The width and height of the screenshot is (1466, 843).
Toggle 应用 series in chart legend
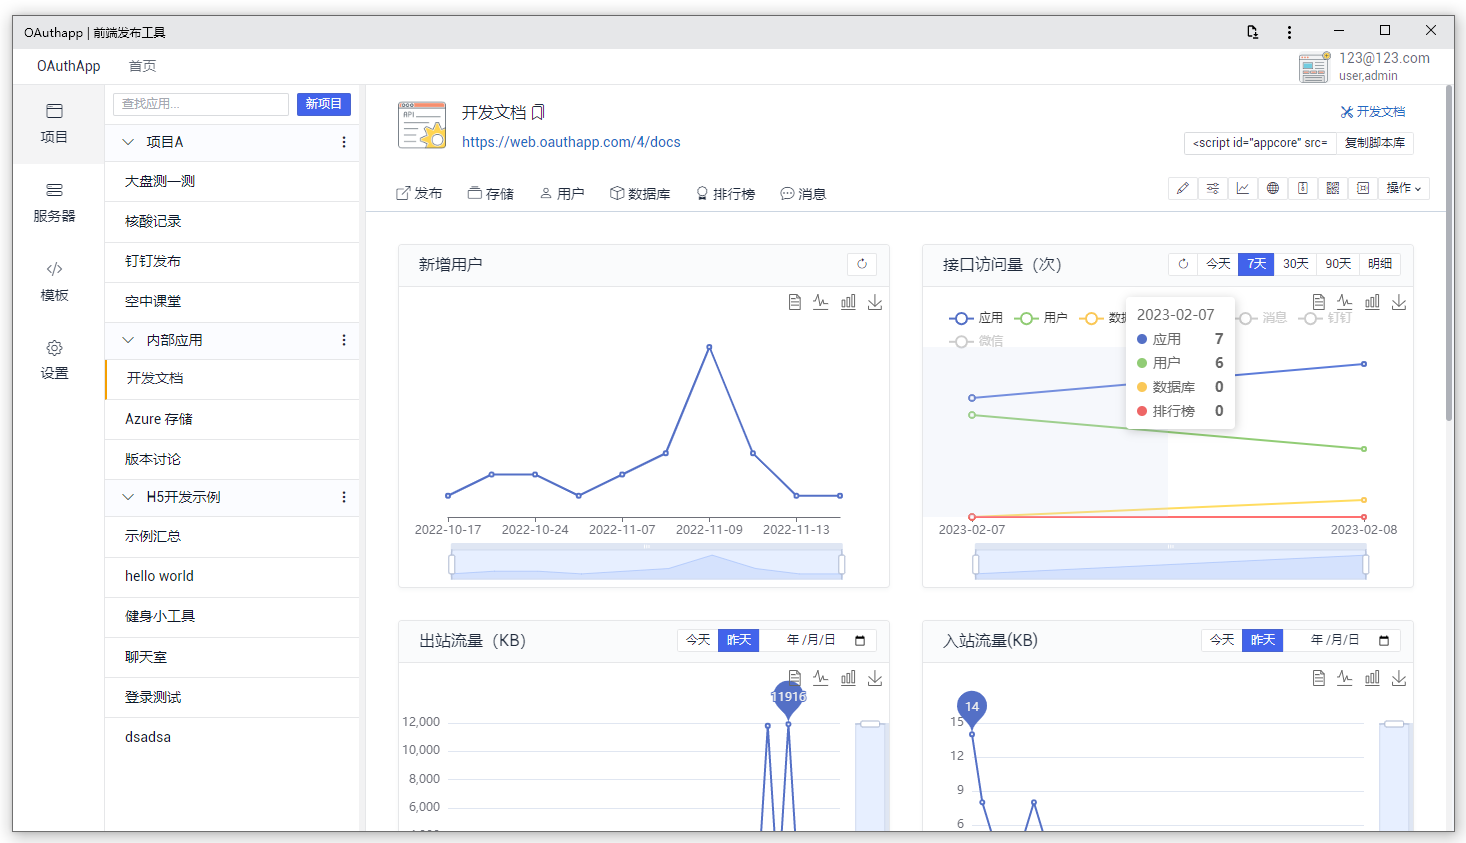pyautogui.click(x=976, y=318)
